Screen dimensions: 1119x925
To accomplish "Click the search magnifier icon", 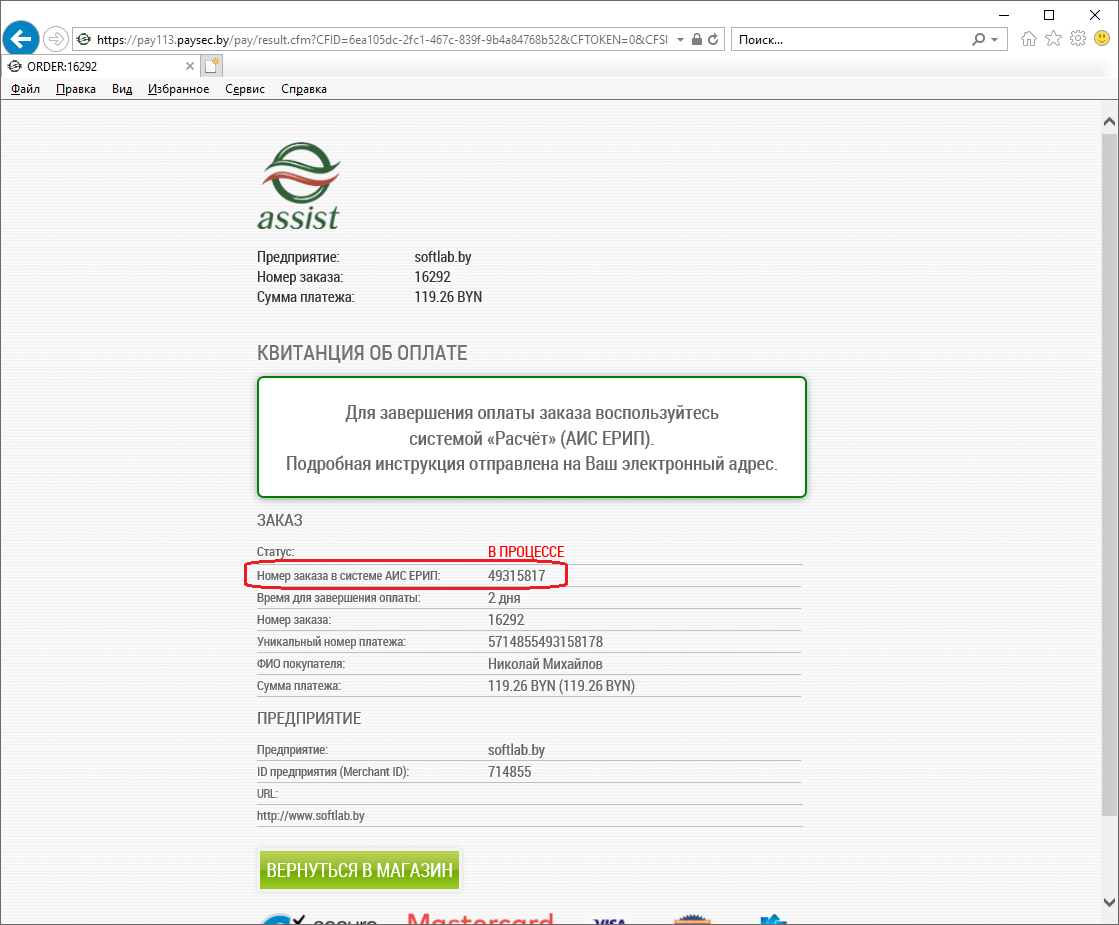I will [x=978, y=39].
